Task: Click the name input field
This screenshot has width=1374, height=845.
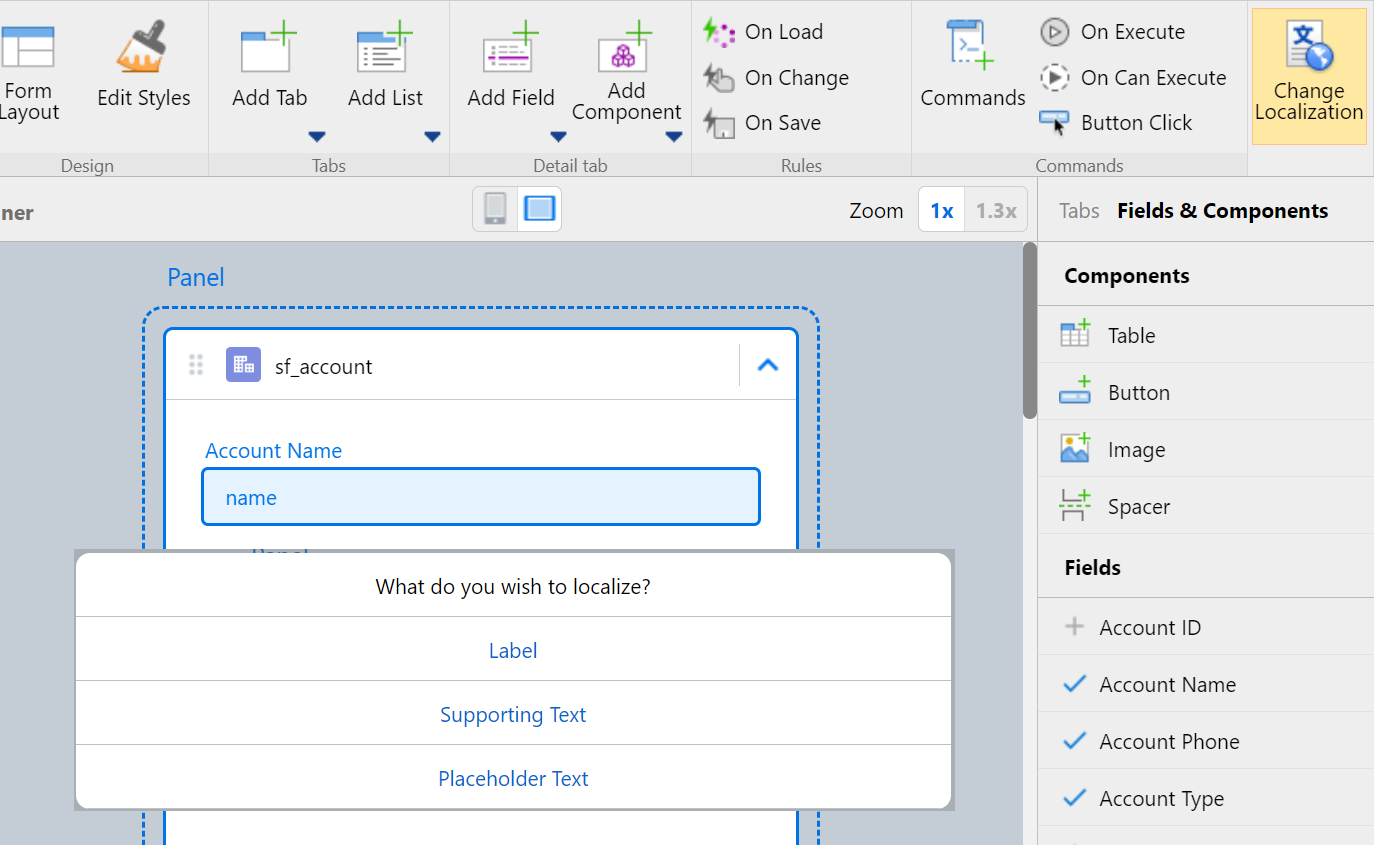Action: [x=480, y=497]
